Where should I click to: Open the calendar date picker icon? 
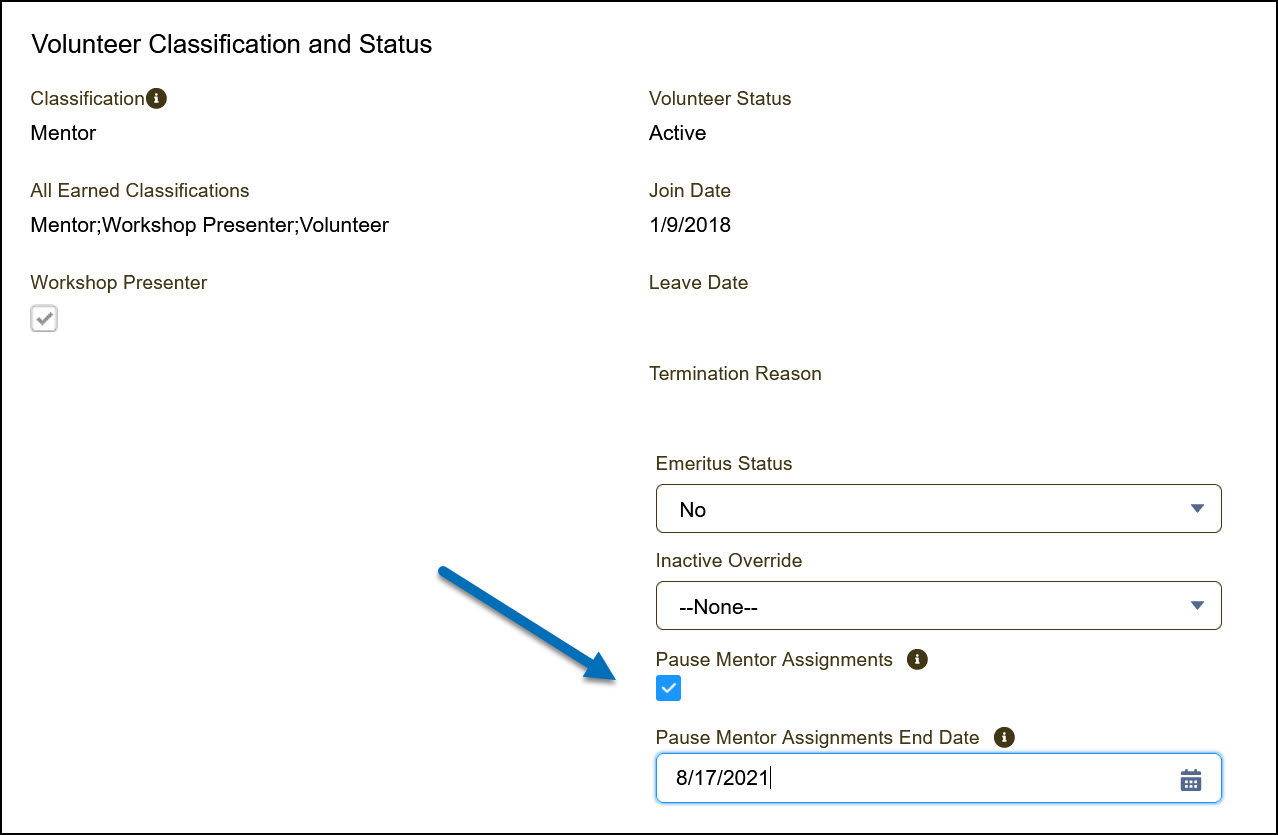(x=1190, y=779)
